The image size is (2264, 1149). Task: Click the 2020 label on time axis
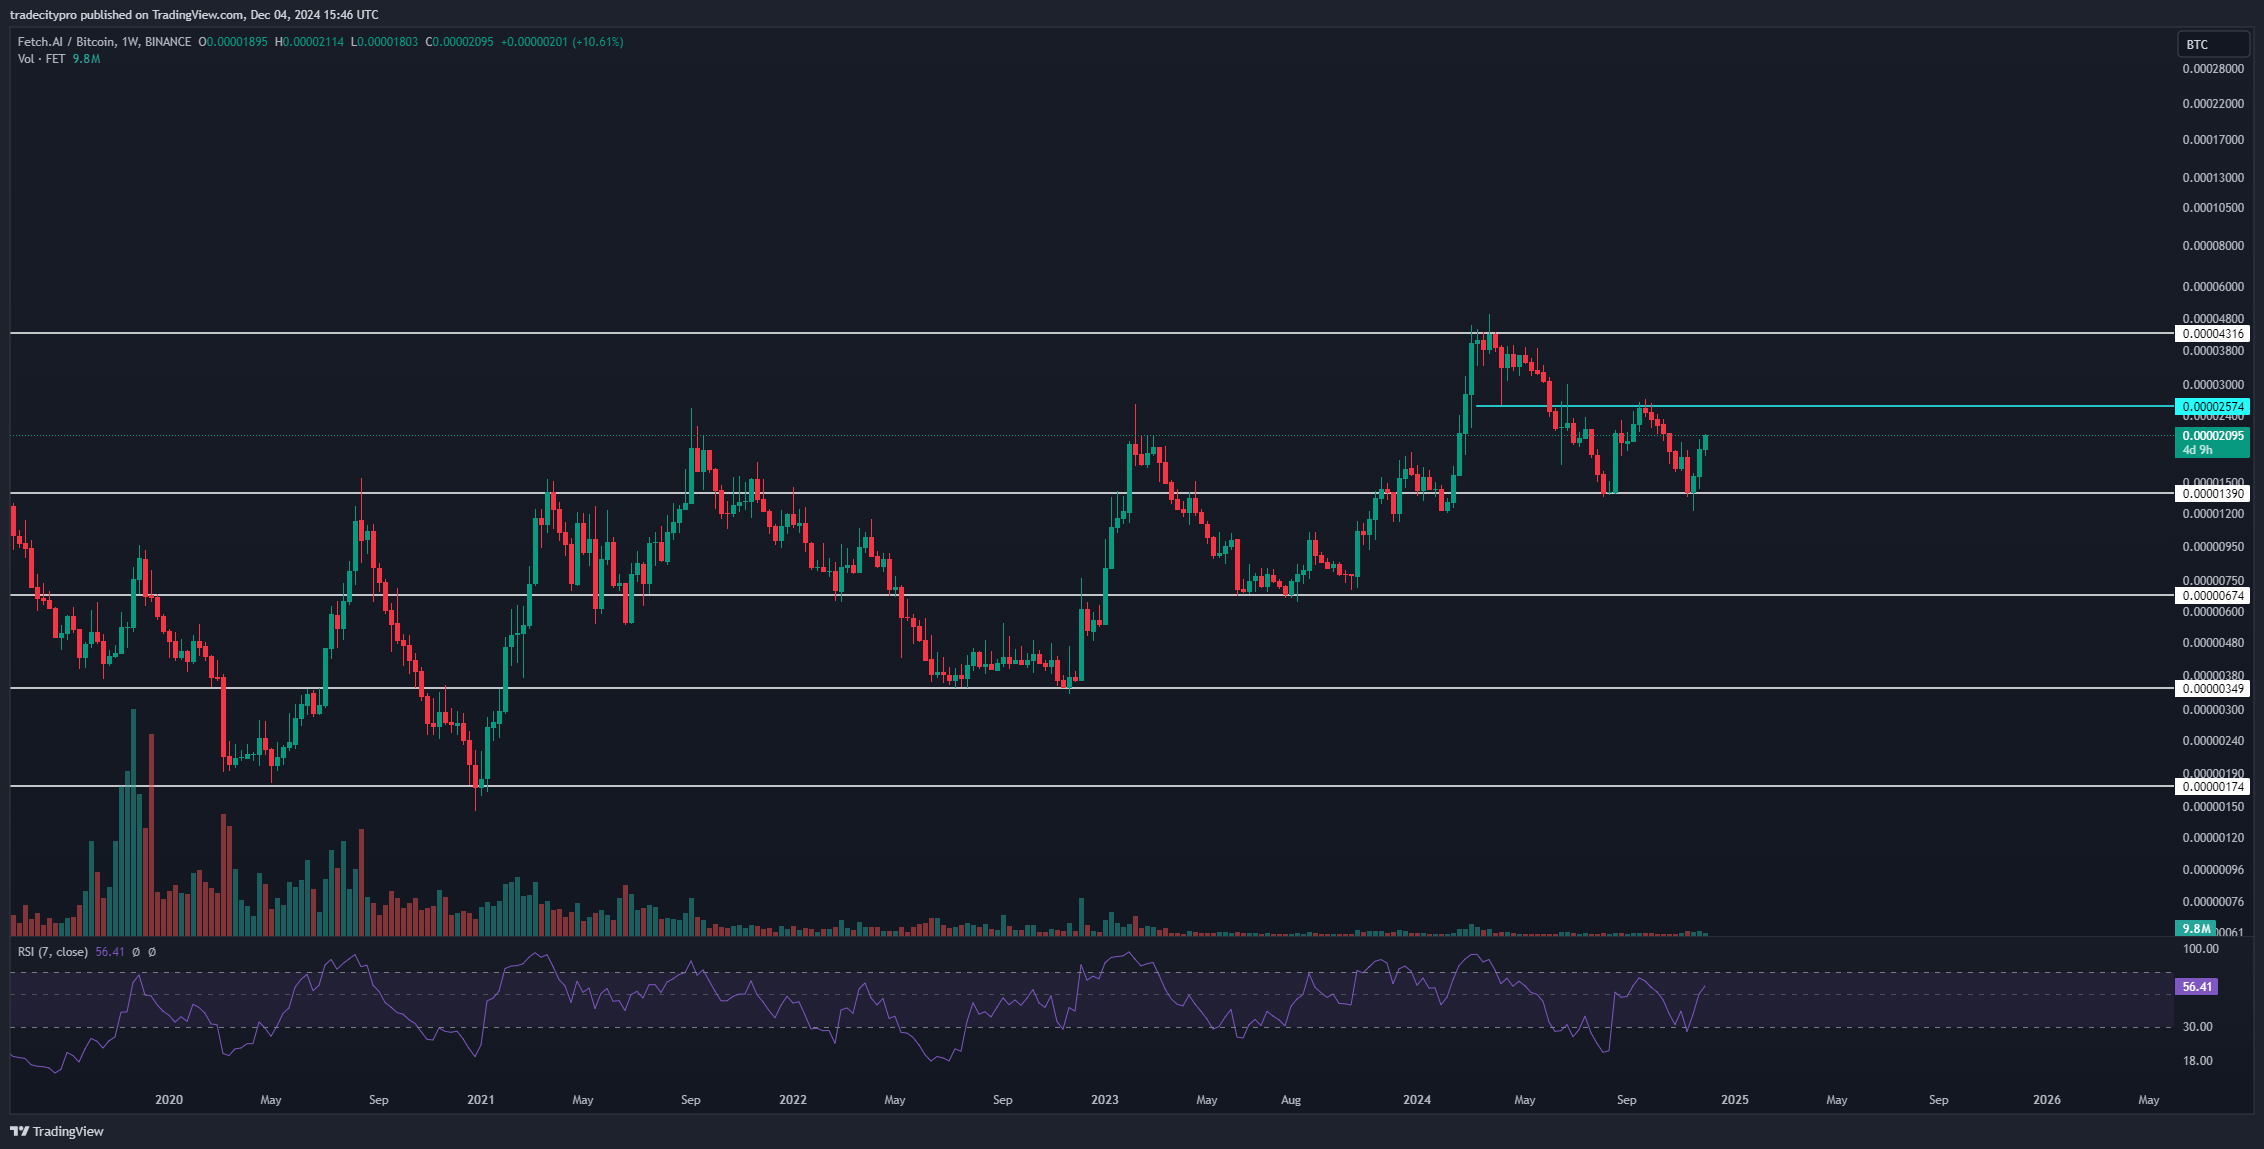pyautogui.click(x=169, y=1100)
